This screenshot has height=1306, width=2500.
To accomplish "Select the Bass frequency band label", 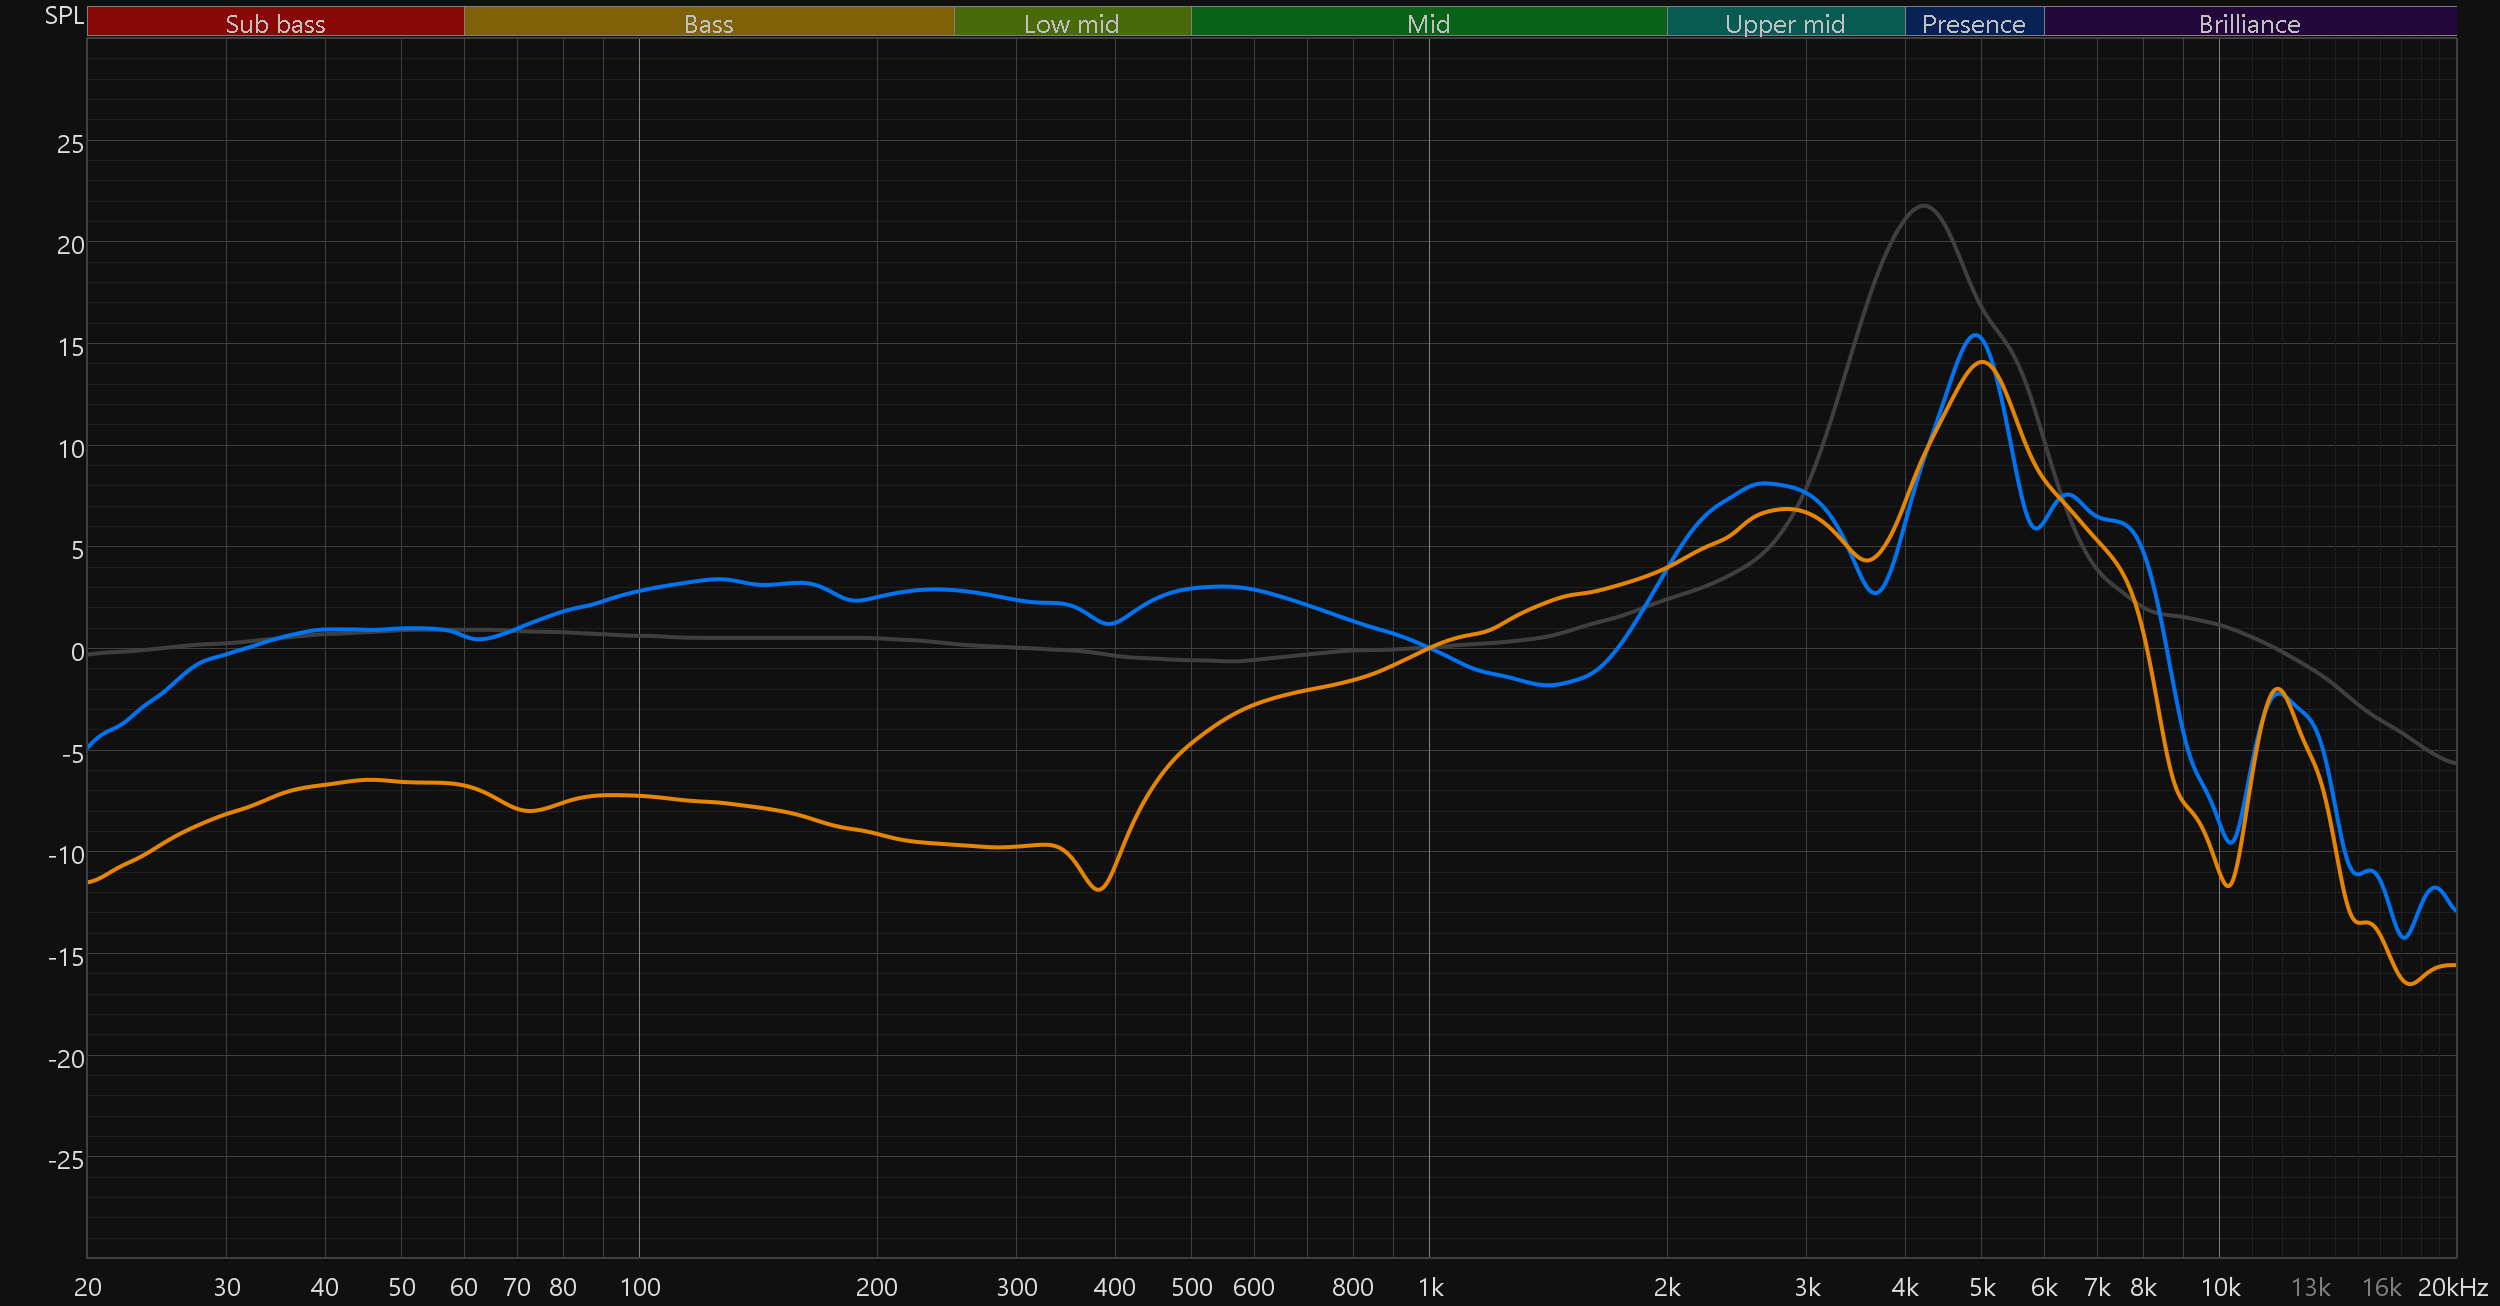I will click(708, 22).
